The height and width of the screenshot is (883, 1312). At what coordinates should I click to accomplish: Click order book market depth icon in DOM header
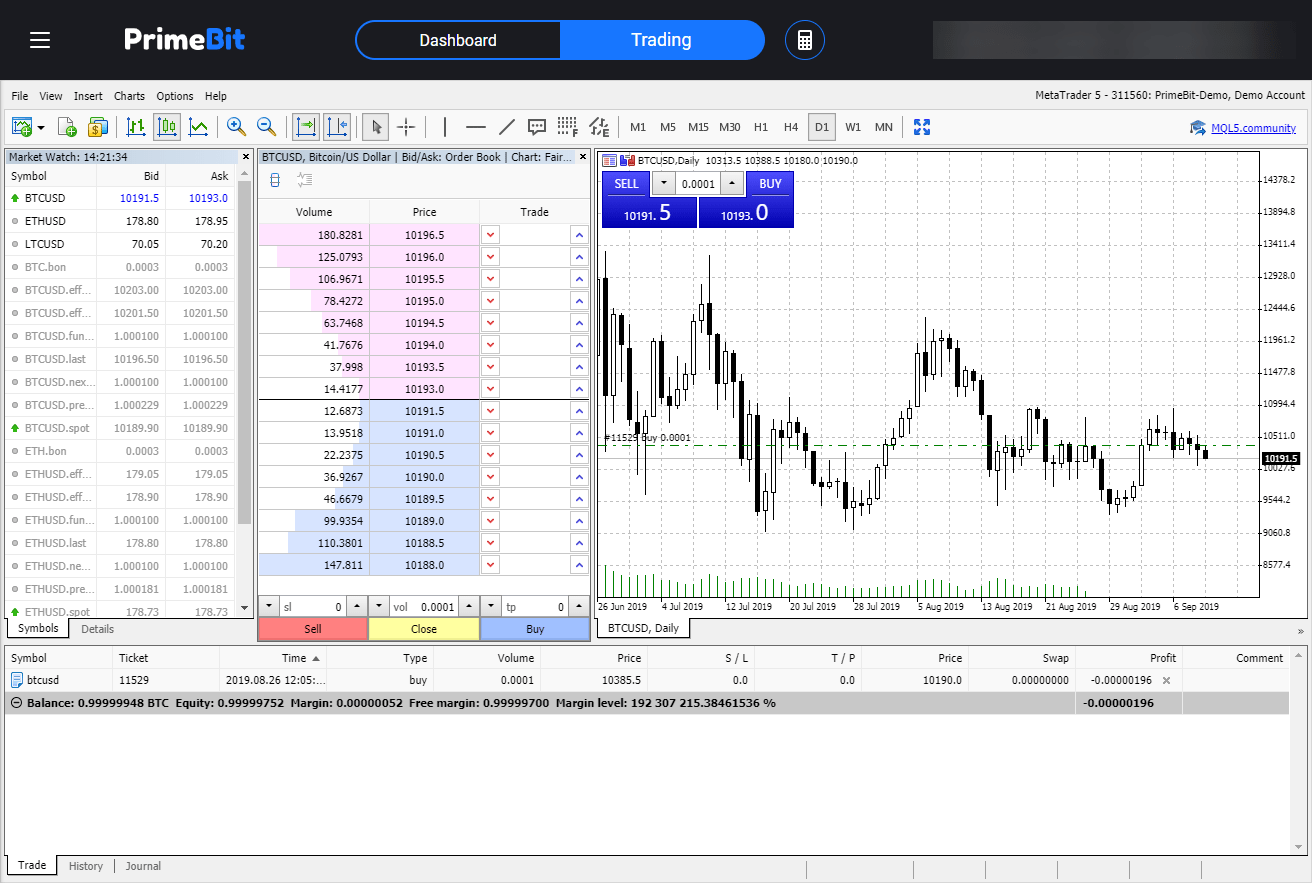point(275,180)
